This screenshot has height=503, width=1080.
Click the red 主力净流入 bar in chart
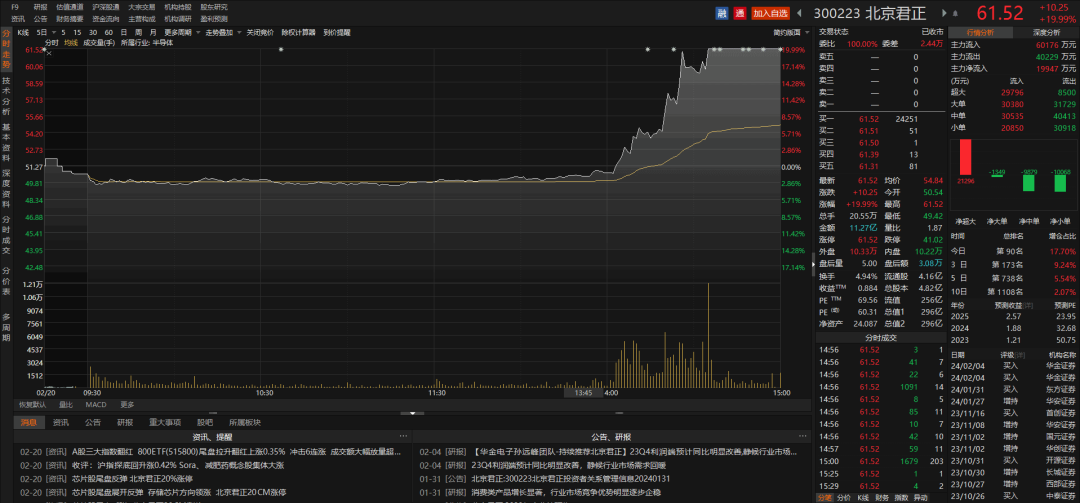(x=965, y=160)
